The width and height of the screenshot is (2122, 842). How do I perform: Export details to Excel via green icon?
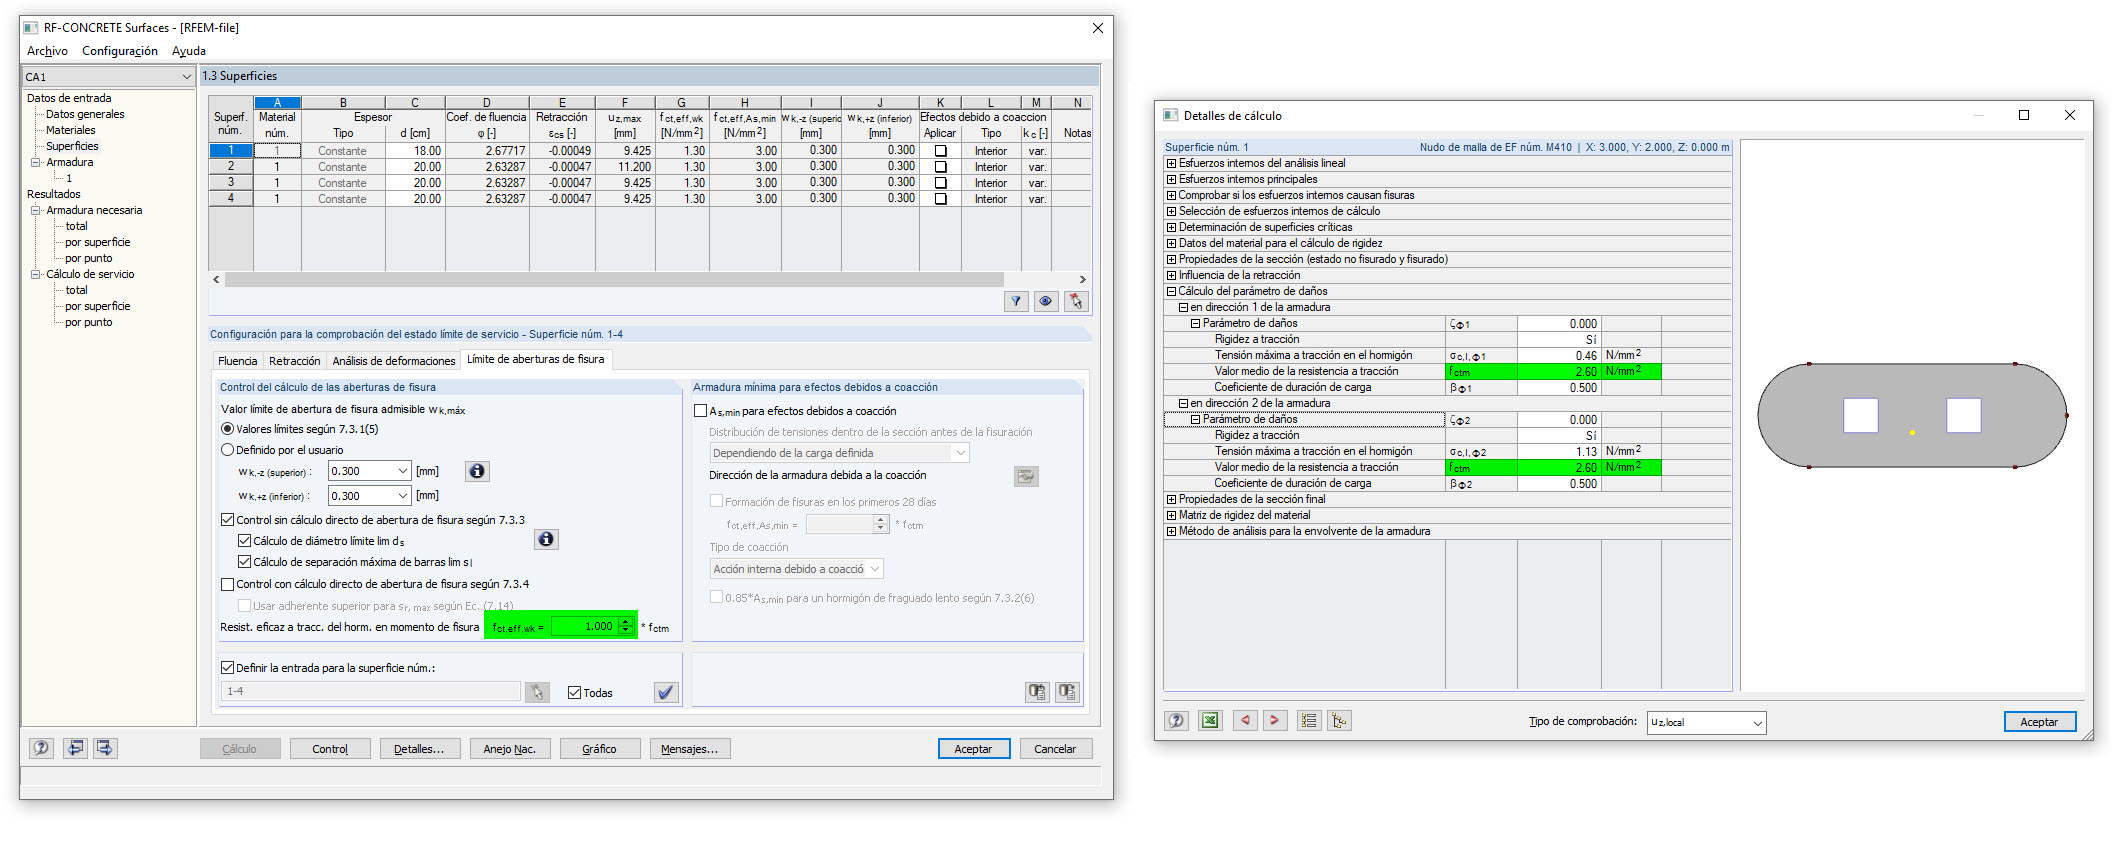[1210, 720]
